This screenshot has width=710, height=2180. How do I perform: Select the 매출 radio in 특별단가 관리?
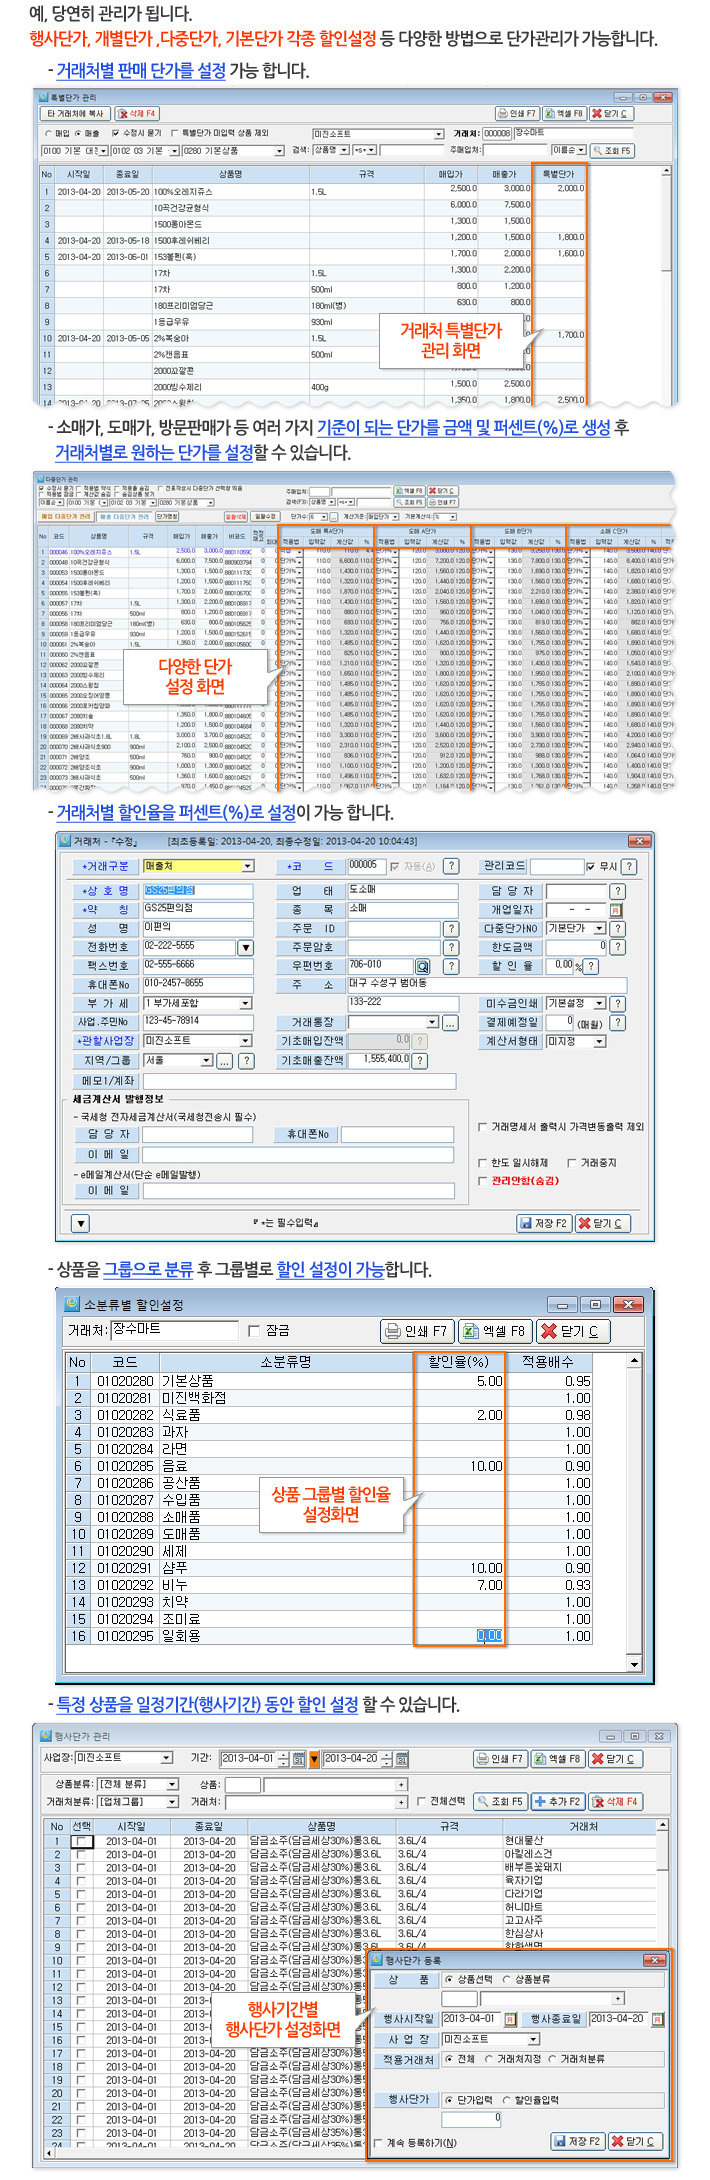(79, 132)
